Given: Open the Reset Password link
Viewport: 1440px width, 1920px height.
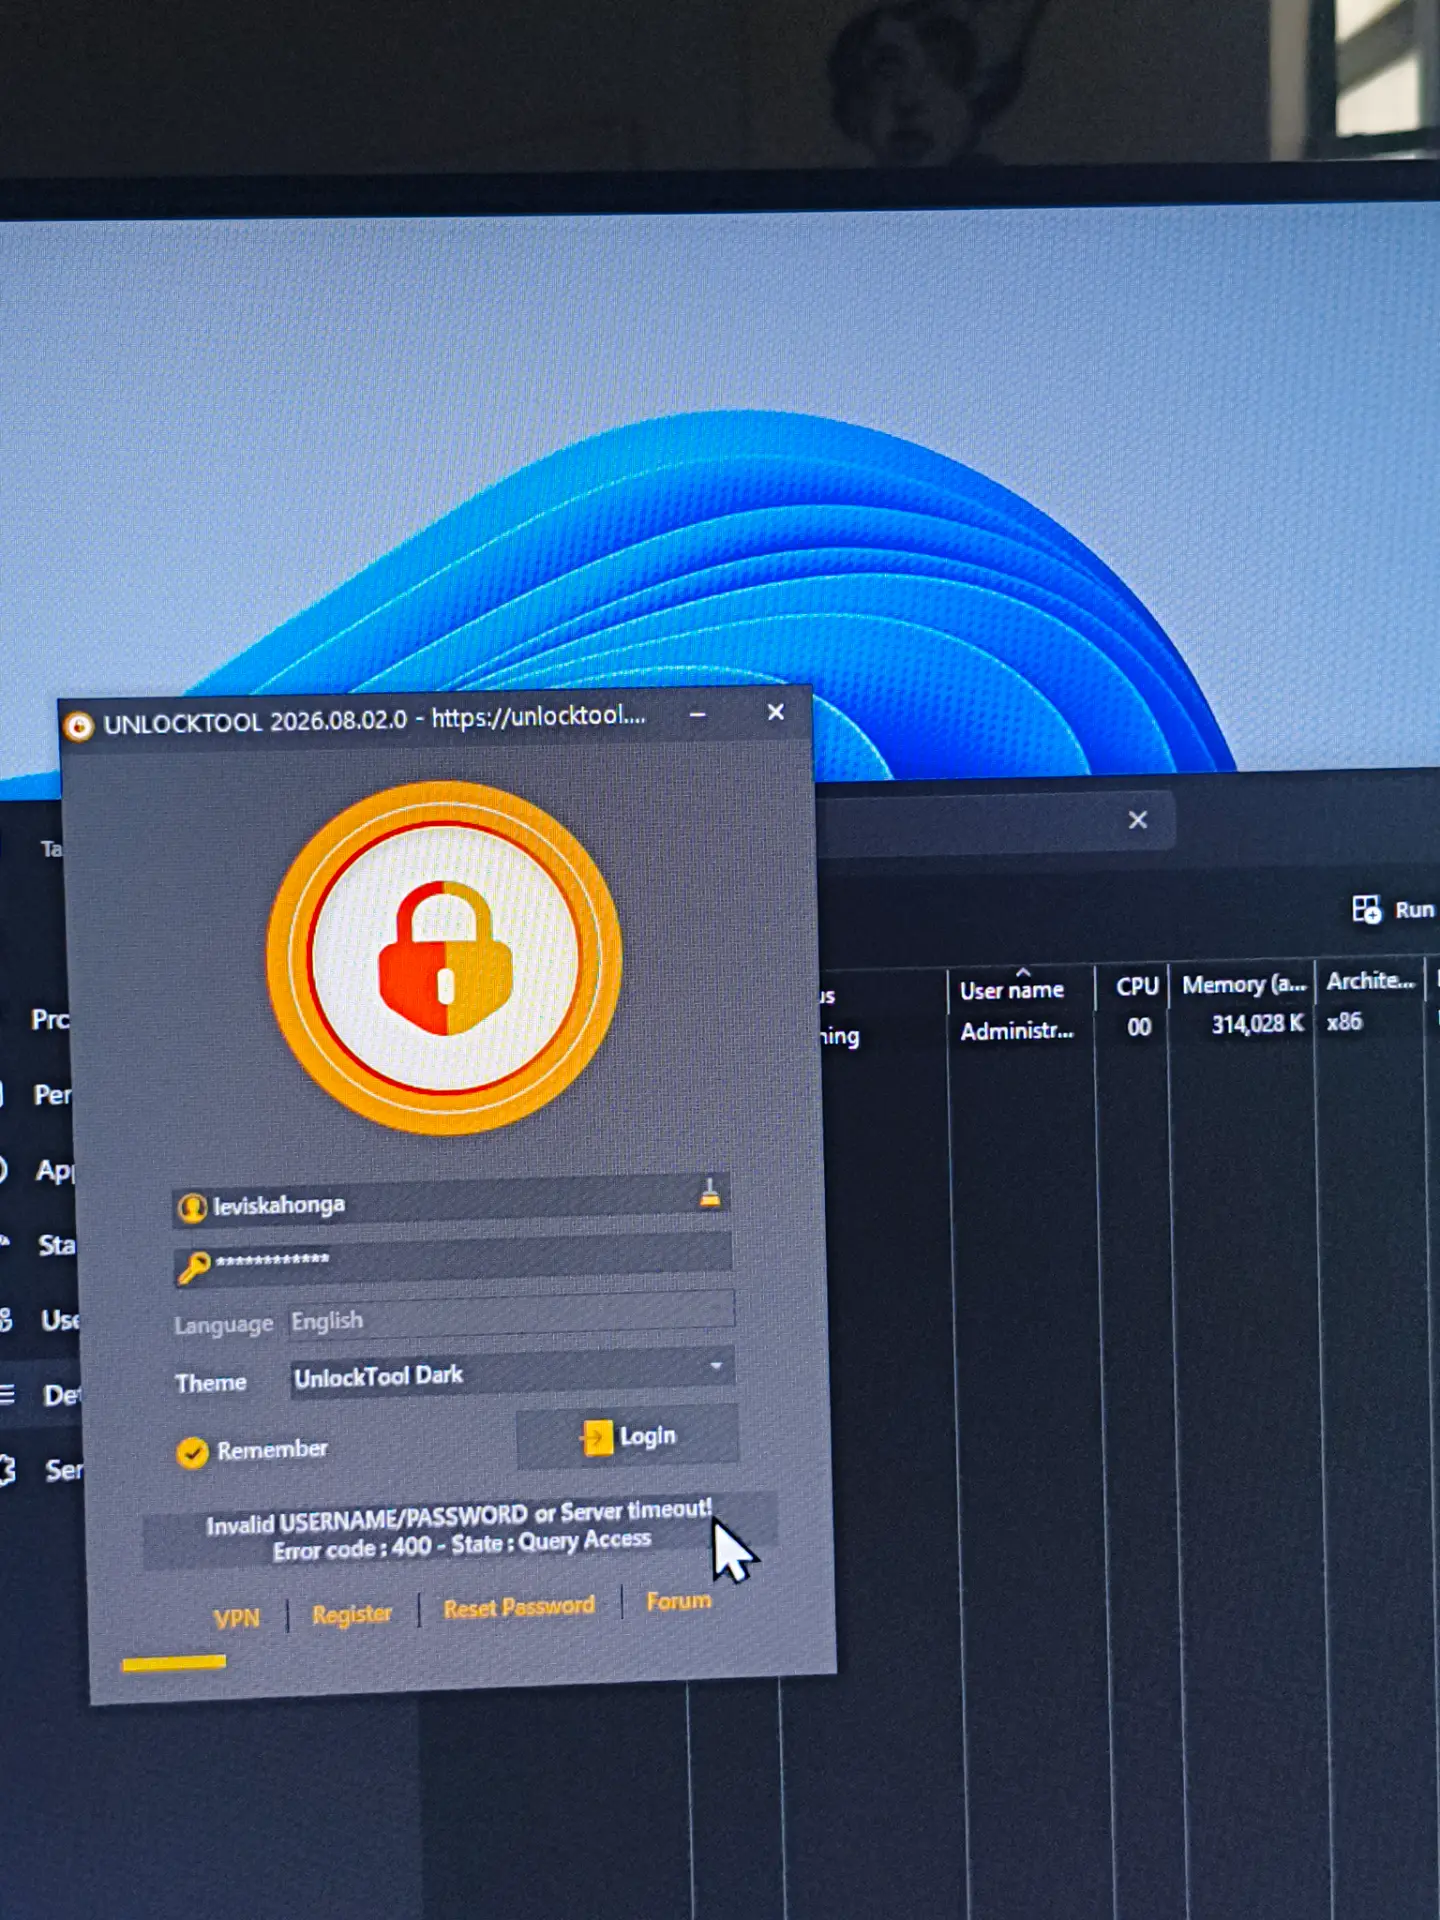Looking at the screenshot, I should [519, 1607].
